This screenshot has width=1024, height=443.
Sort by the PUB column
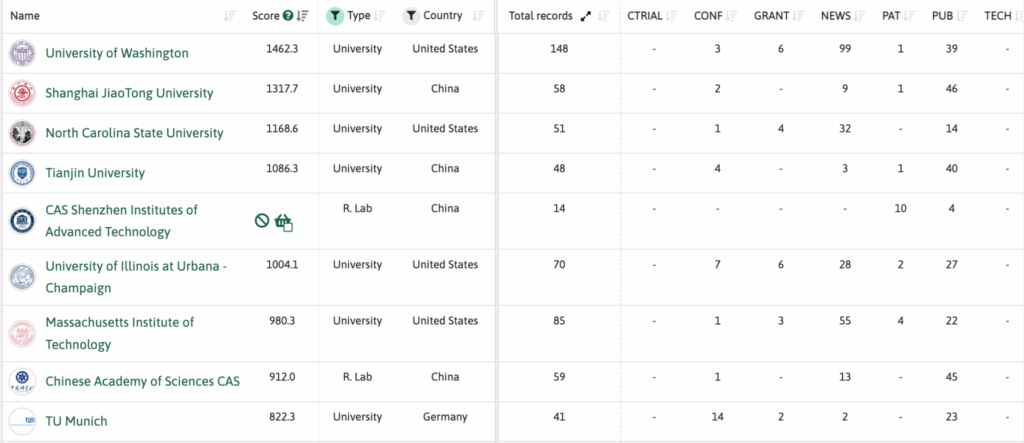pos(963,16)
